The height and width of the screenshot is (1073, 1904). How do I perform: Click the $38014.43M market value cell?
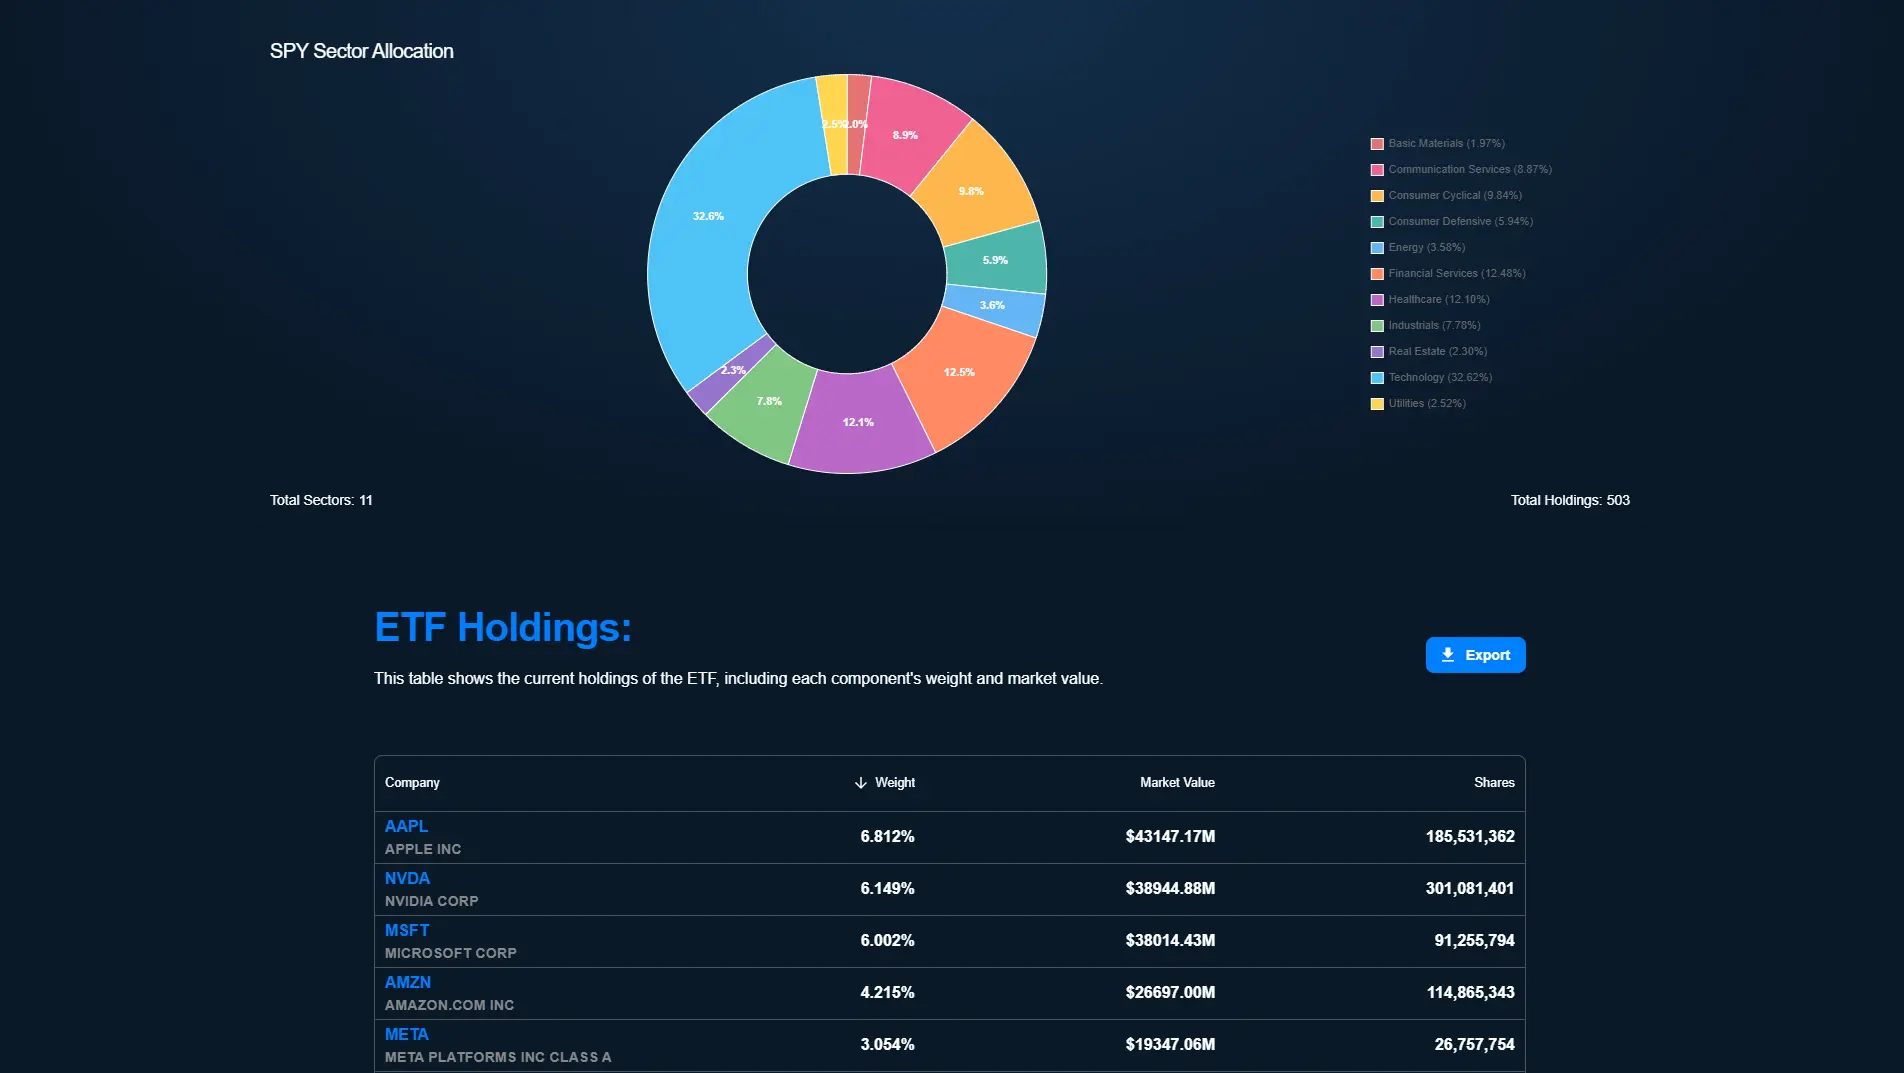click(x=1170, y=941)
